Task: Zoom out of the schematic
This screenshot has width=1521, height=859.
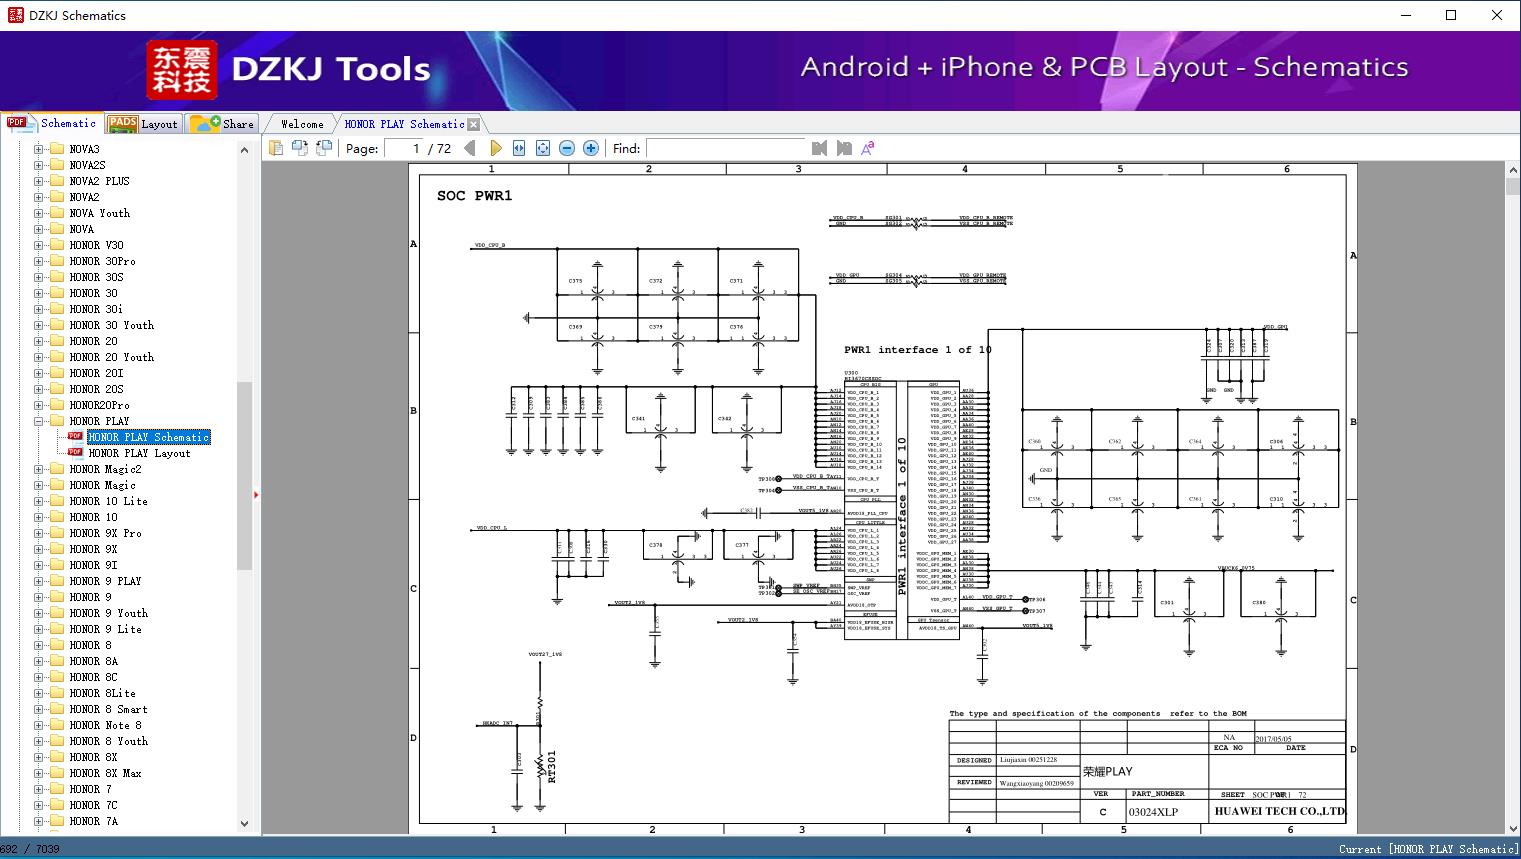Action: point(567,148)
